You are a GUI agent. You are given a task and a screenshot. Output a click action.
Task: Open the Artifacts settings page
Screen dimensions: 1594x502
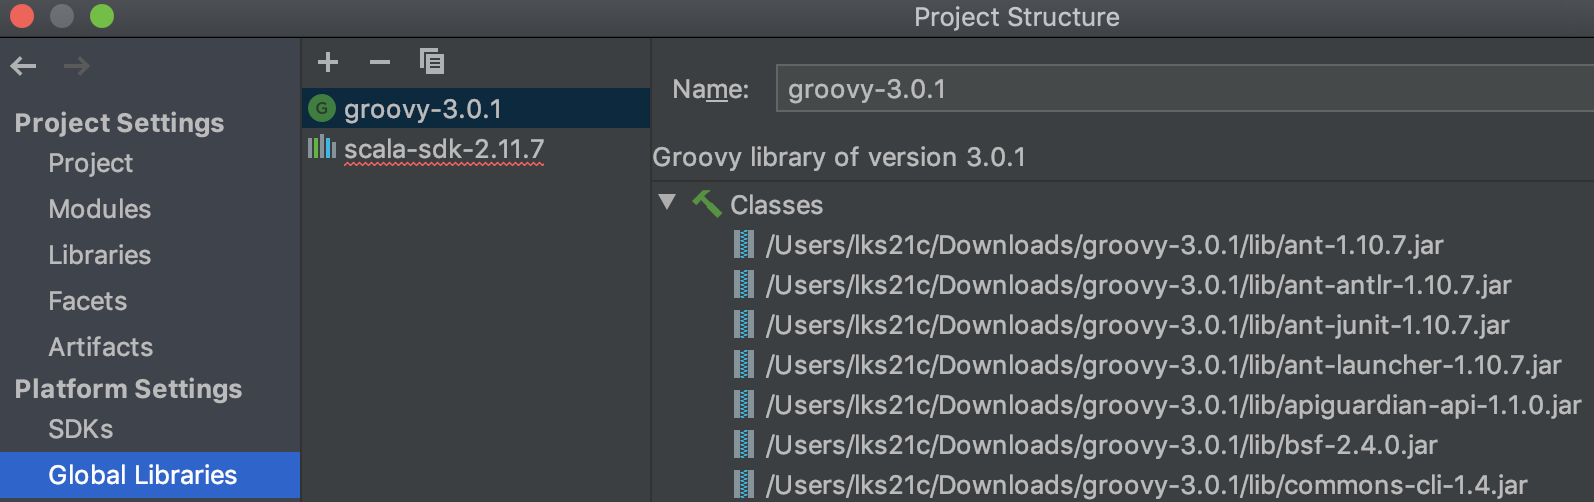coord(101,347)
